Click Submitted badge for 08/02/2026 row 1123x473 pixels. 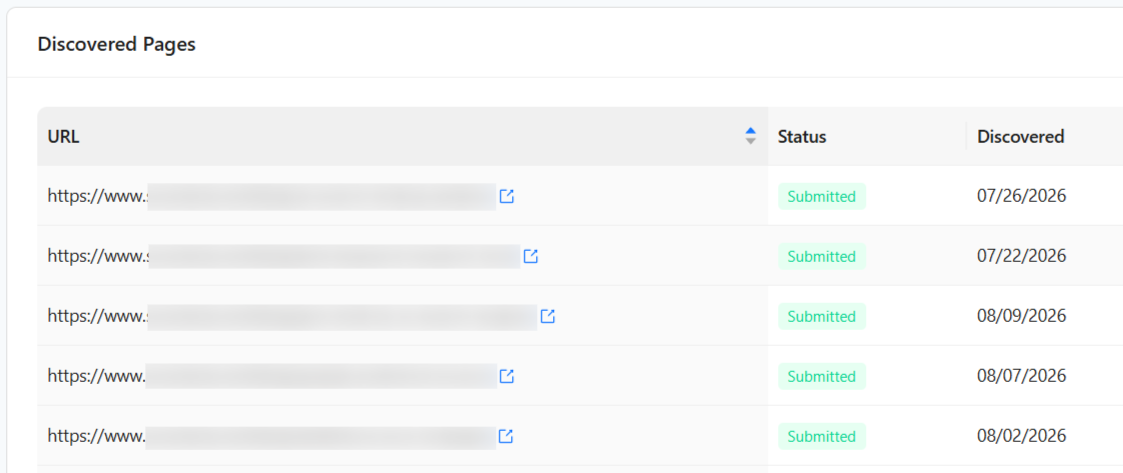tap(822, 436)
